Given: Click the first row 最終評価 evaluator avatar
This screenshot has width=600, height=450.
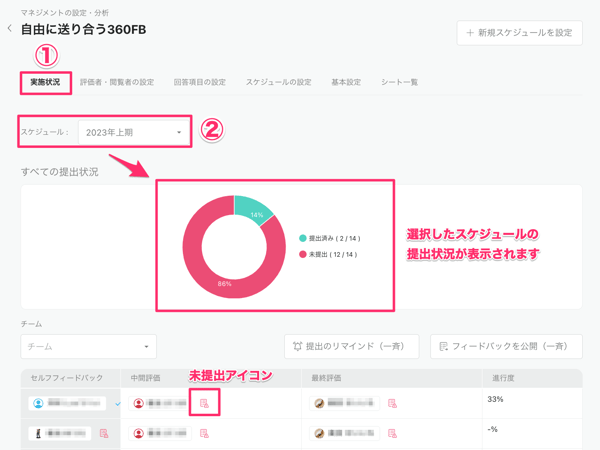Looking at the screenshot, I should 320,404.
